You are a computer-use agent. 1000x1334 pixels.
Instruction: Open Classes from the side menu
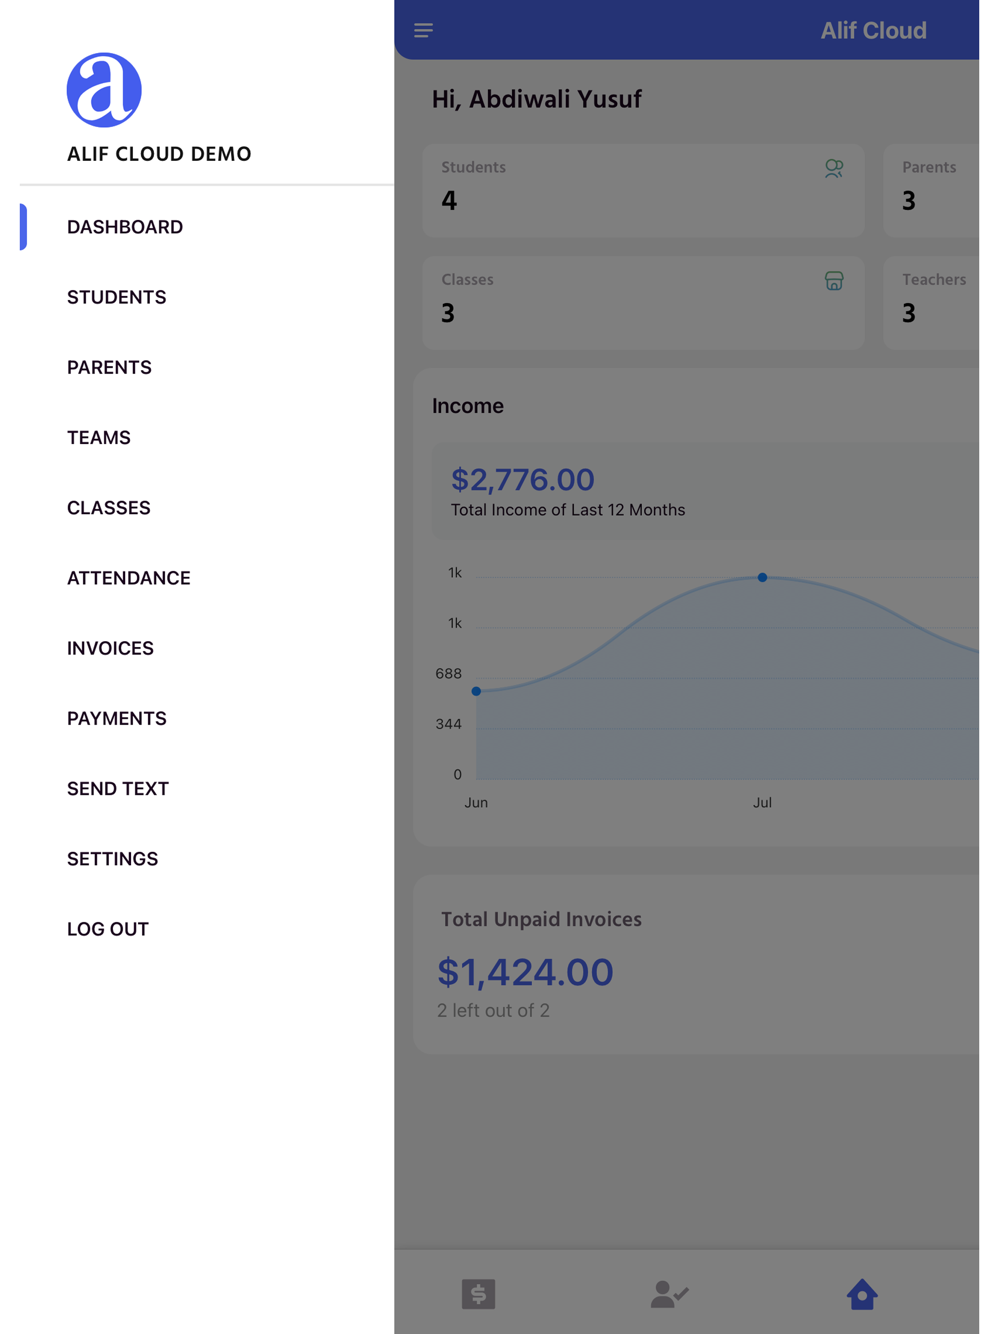click(x=109, y=508)
